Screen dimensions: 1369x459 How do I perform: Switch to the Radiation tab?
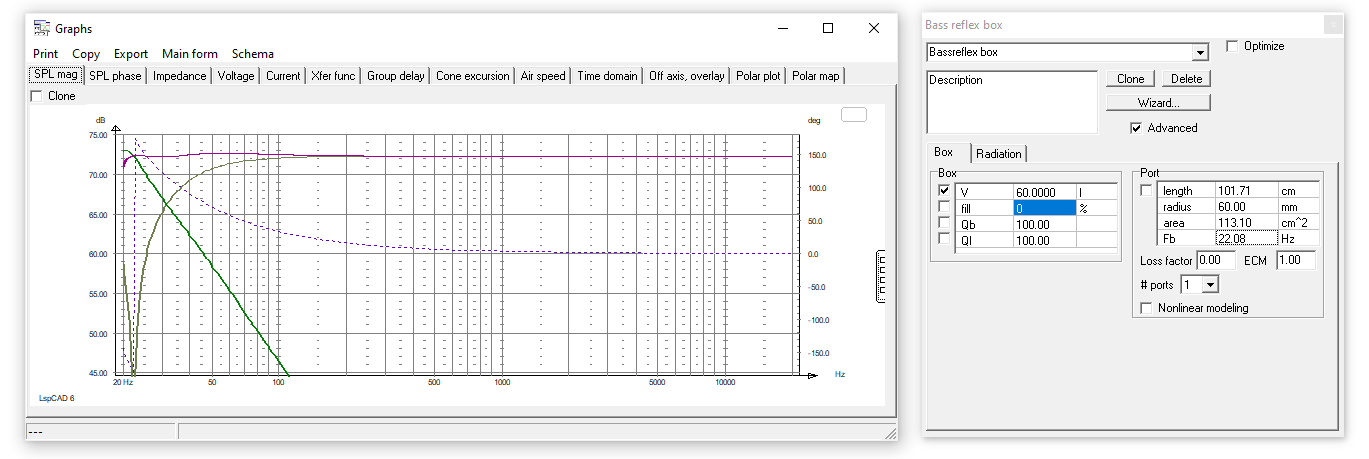coord(999,153)
